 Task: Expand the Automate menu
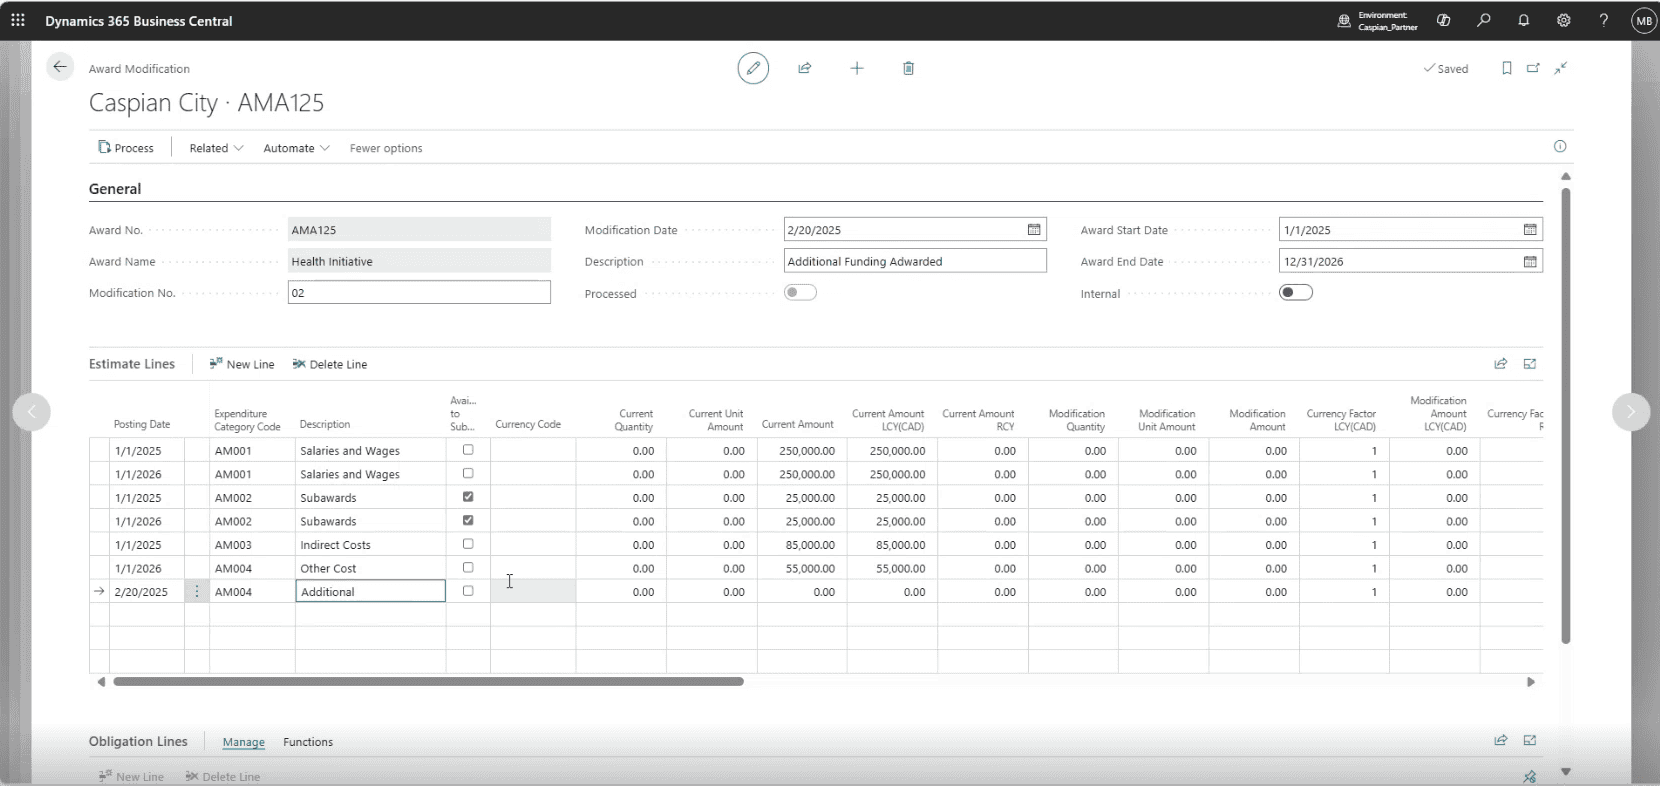pos(296,148)
